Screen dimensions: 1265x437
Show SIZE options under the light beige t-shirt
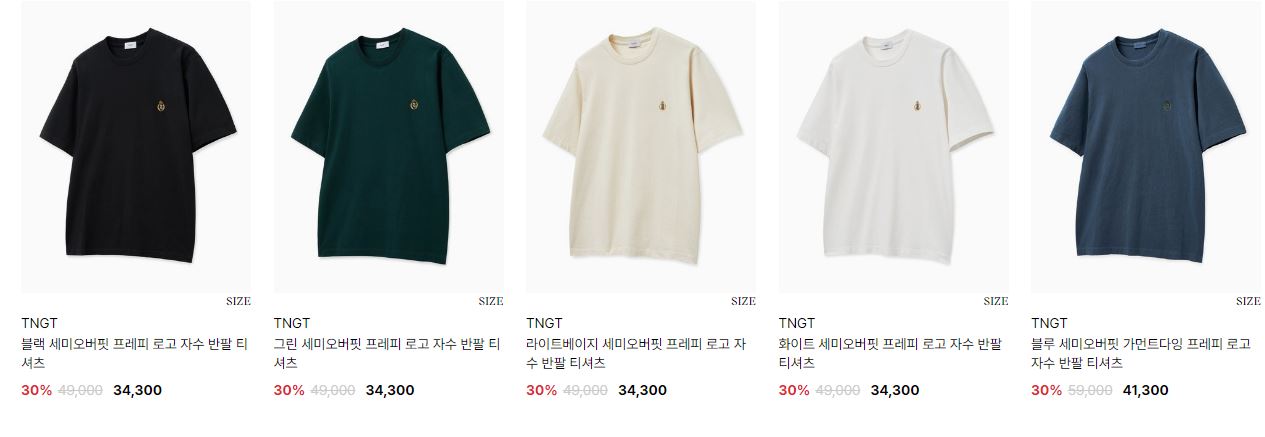click(743, 301)
